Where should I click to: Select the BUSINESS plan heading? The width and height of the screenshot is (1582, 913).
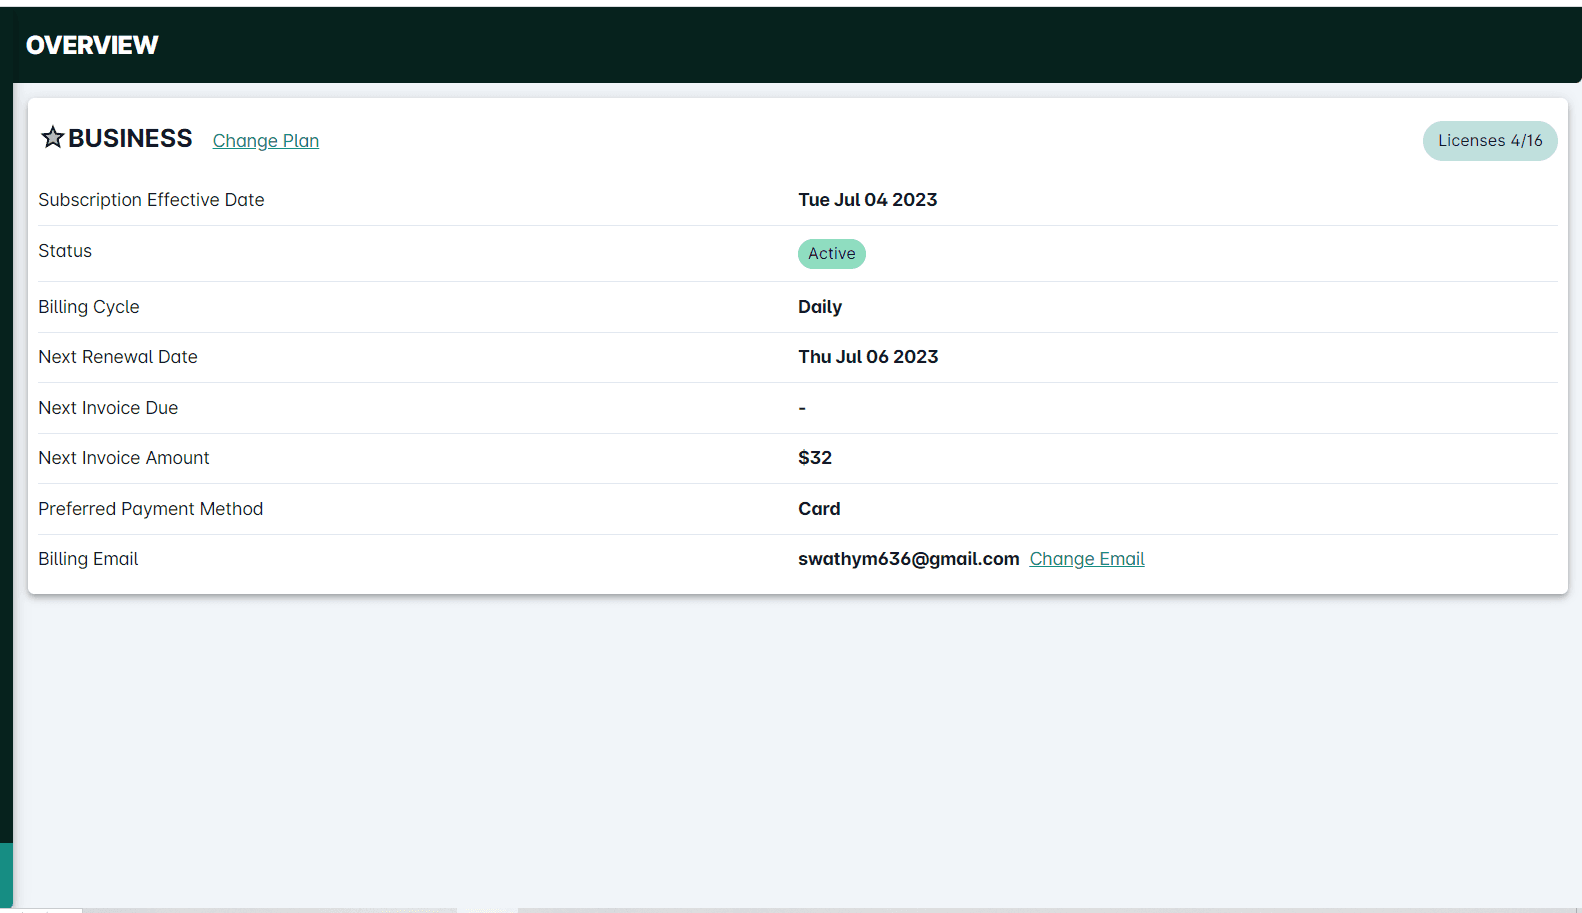(x=130, y=138)
